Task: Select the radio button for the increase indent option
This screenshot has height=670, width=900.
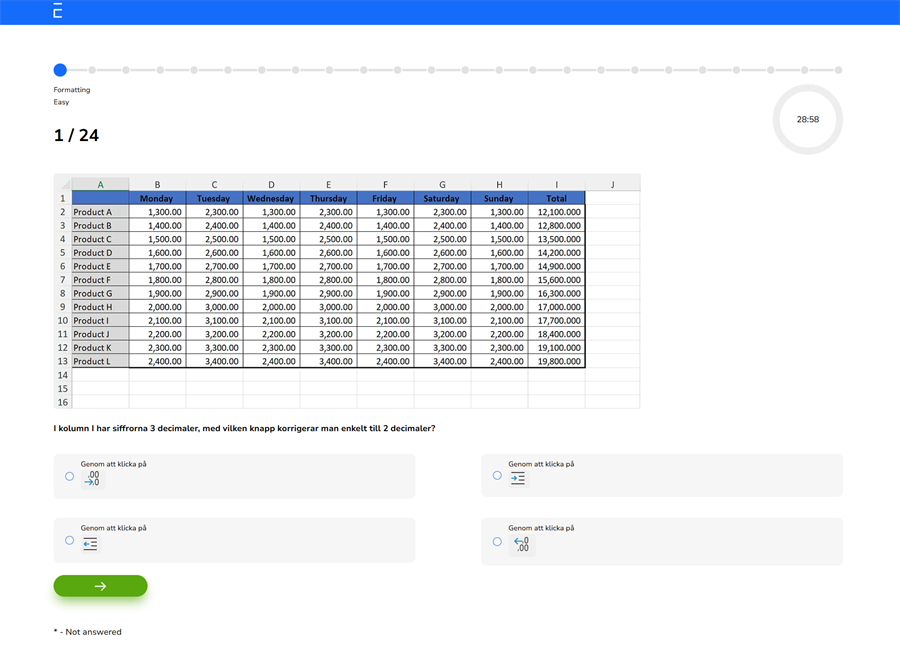Action: [x=497, y=475]
